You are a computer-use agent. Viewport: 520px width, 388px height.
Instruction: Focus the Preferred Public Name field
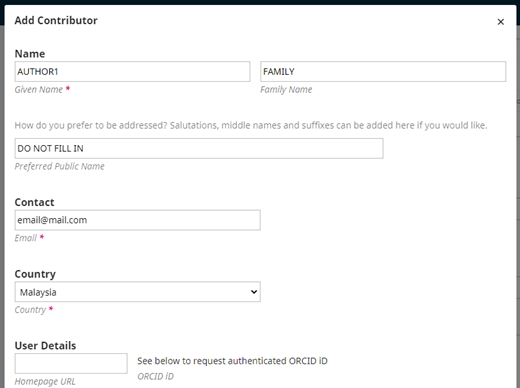(199, 148)
